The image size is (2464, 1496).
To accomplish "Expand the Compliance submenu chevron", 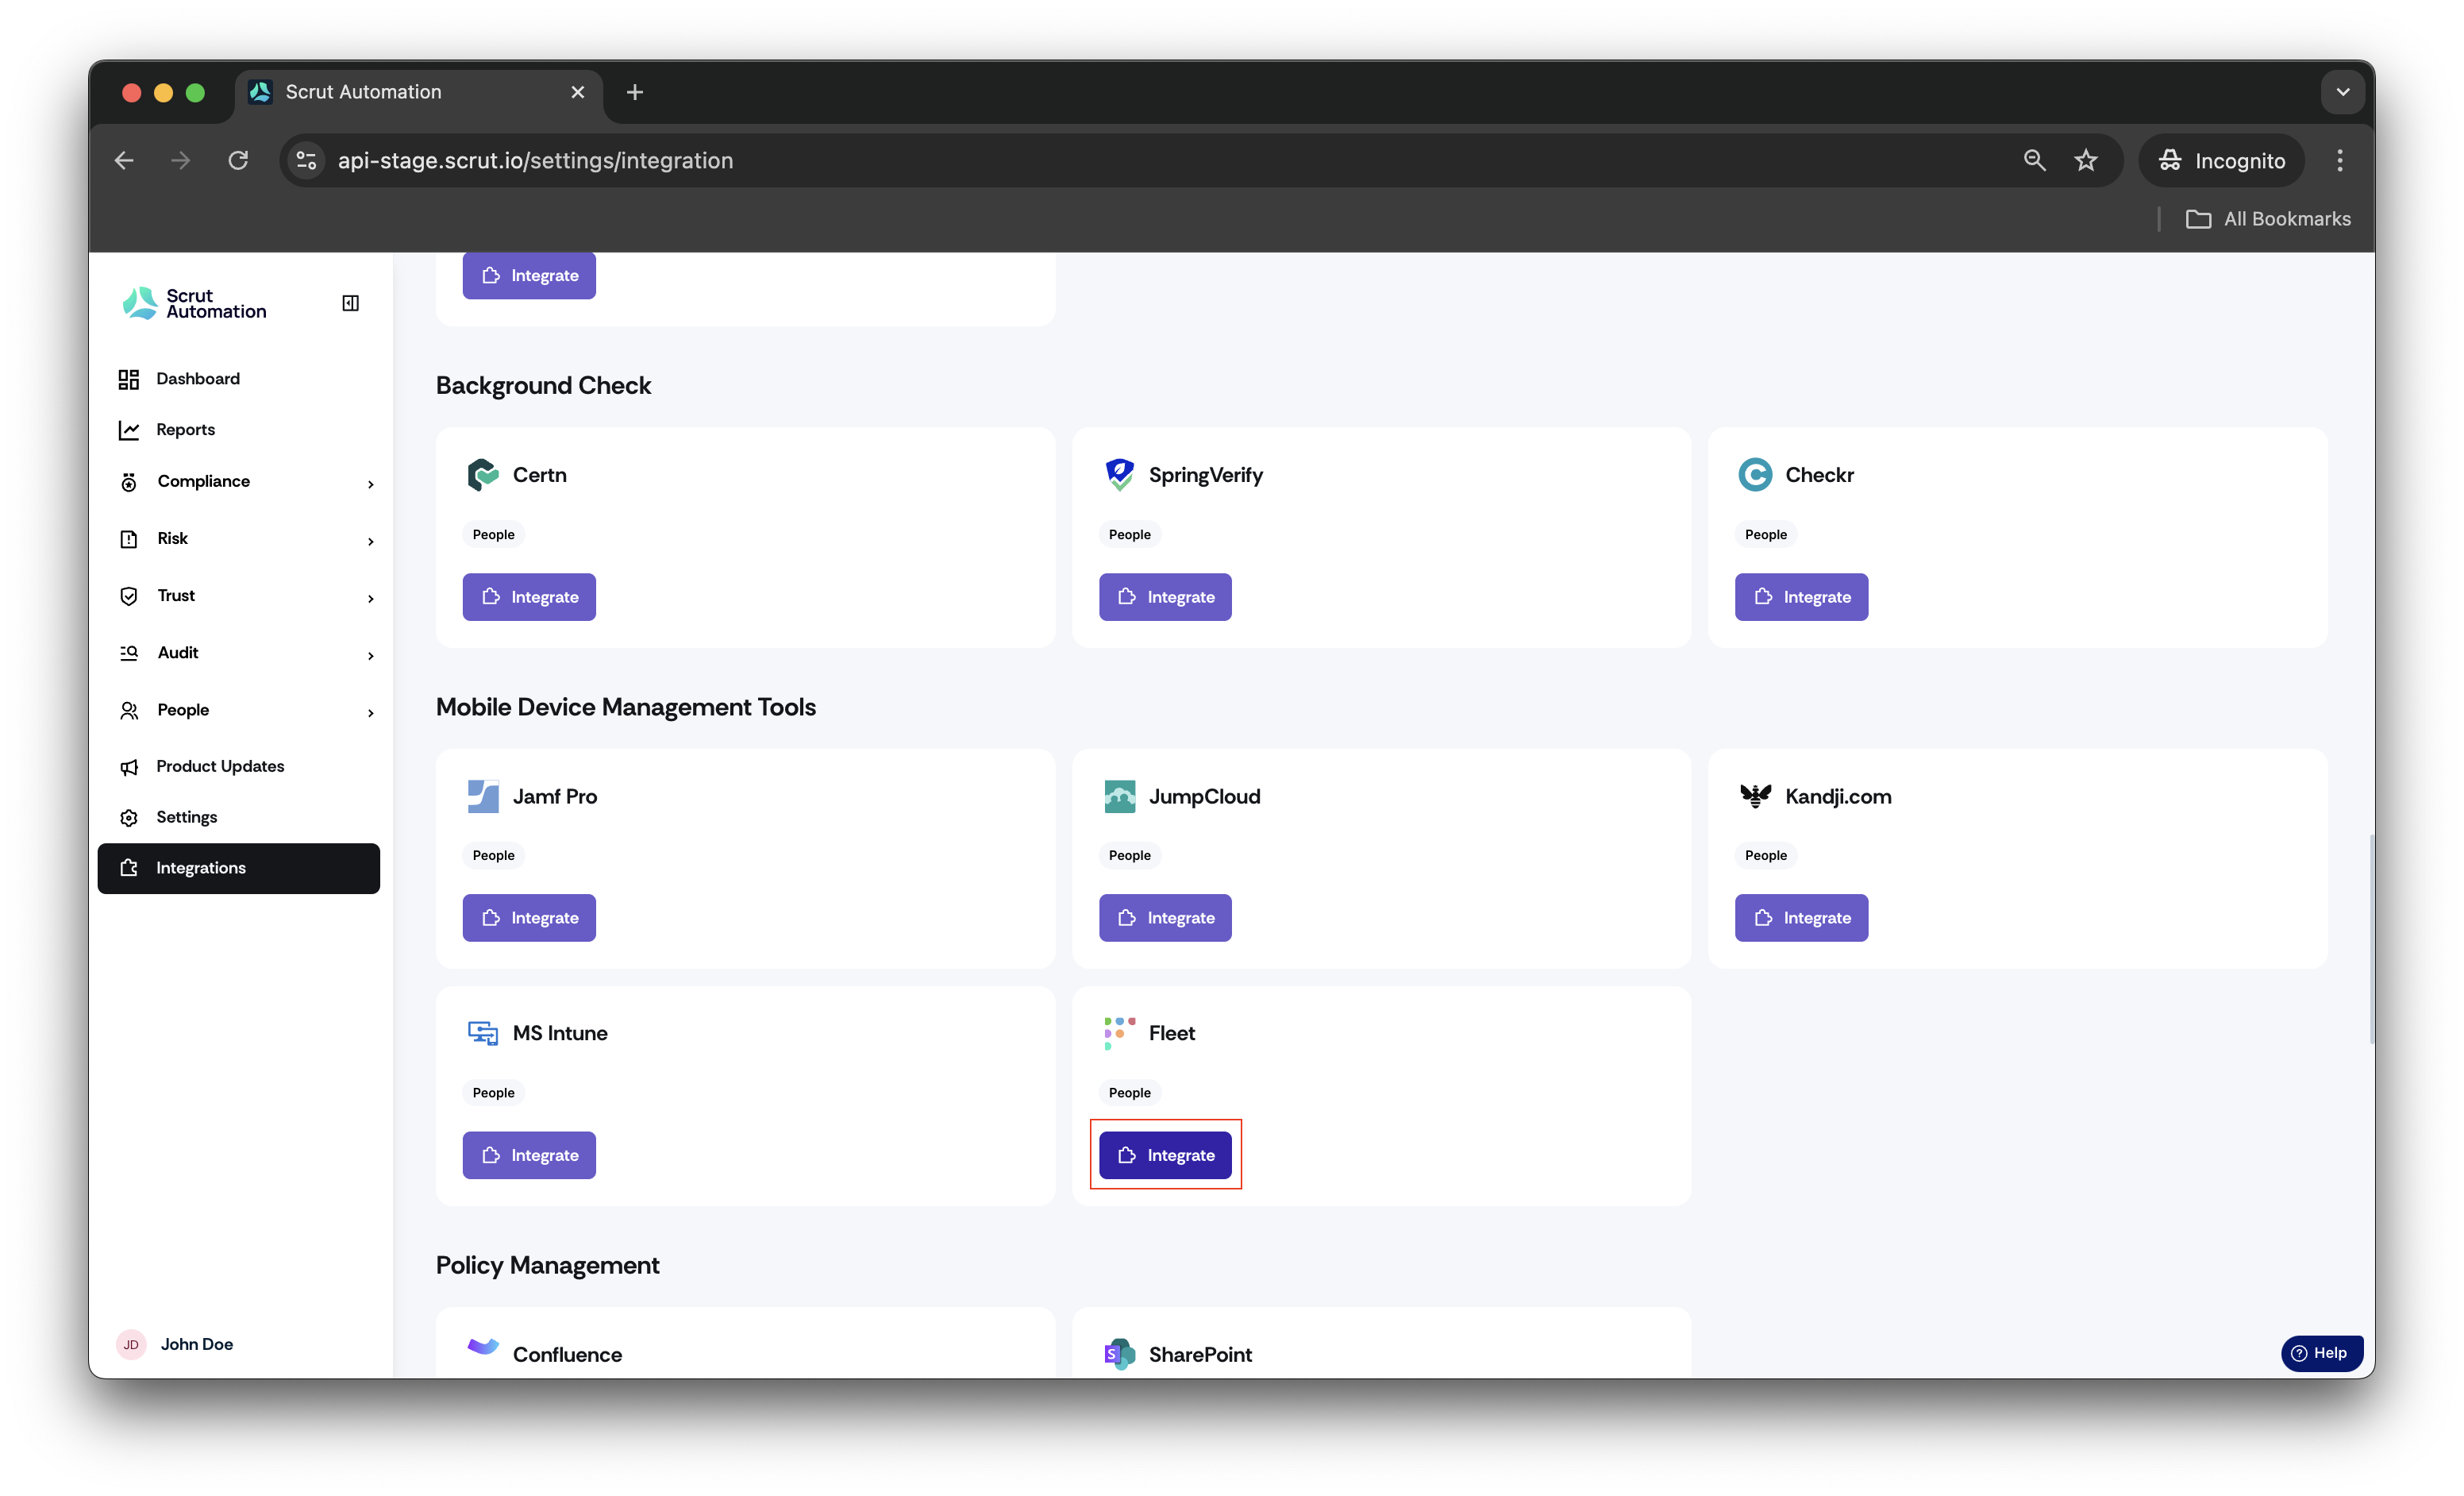I will pyautogui.click(x=371, y=484).
